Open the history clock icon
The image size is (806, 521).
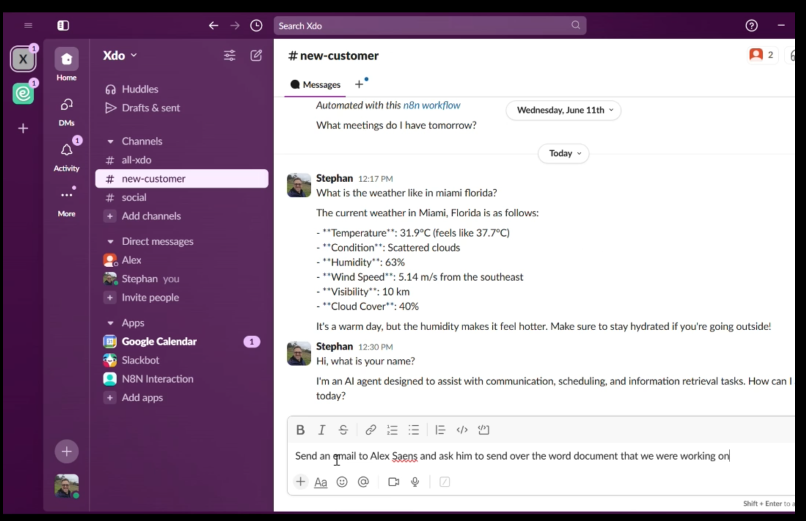(256, 25)
